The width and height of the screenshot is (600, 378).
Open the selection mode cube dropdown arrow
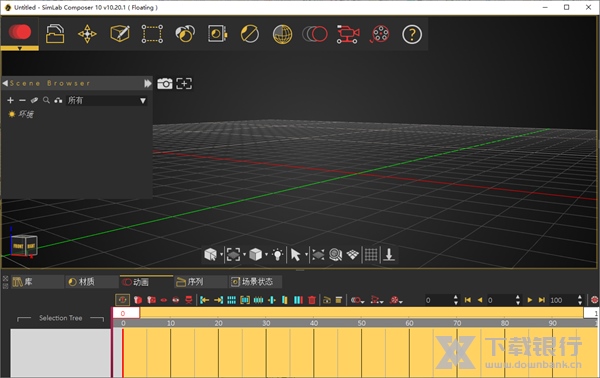tap(221, 254)
